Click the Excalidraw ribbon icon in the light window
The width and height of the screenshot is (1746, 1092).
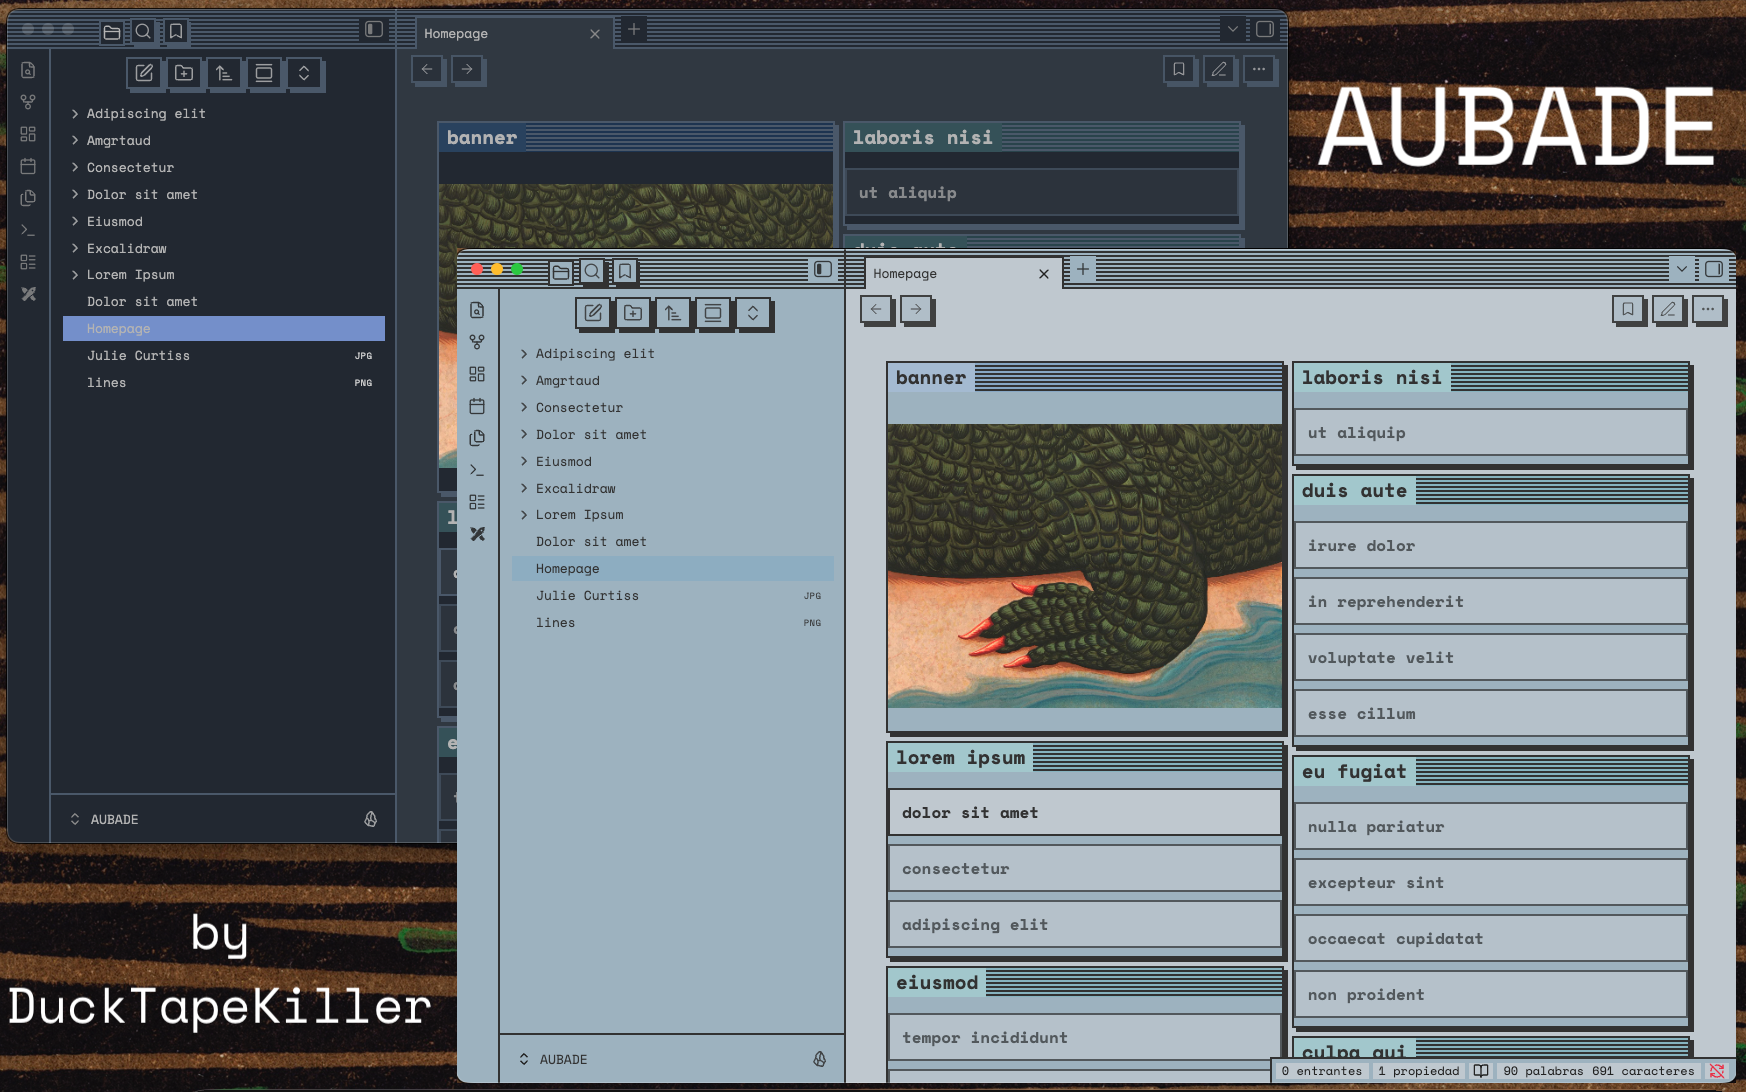(x=477, y=534)
